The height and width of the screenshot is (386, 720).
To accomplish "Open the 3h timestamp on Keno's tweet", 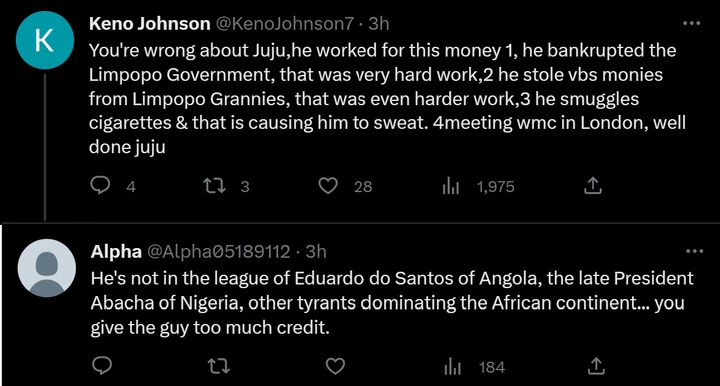I will pos(379,23).
